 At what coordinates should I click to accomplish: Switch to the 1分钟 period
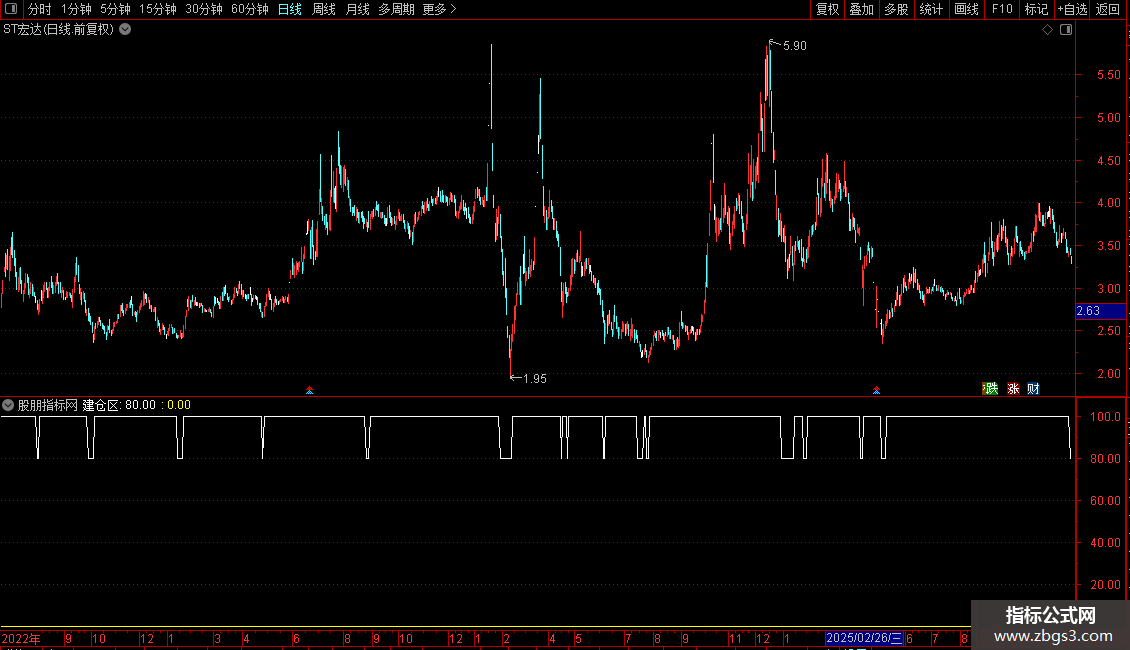76,9
